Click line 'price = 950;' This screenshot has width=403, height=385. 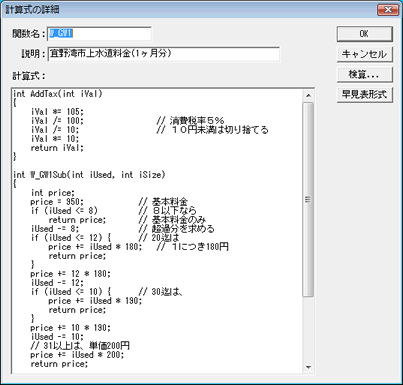click(x=57, y=202)
